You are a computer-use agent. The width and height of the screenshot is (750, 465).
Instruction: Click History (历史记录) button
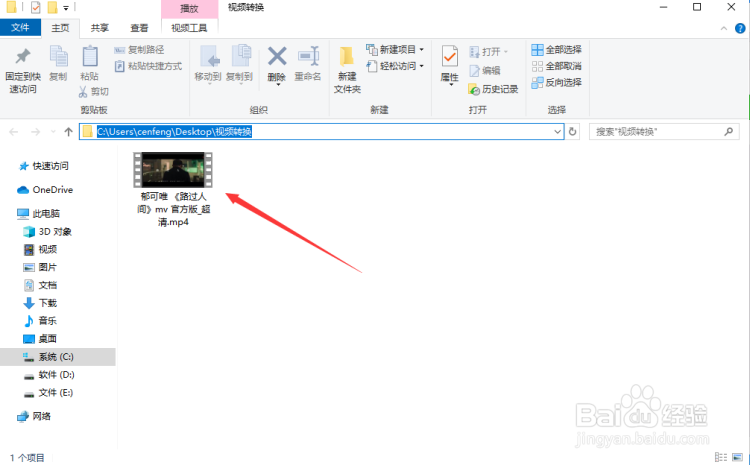point(493,89)
